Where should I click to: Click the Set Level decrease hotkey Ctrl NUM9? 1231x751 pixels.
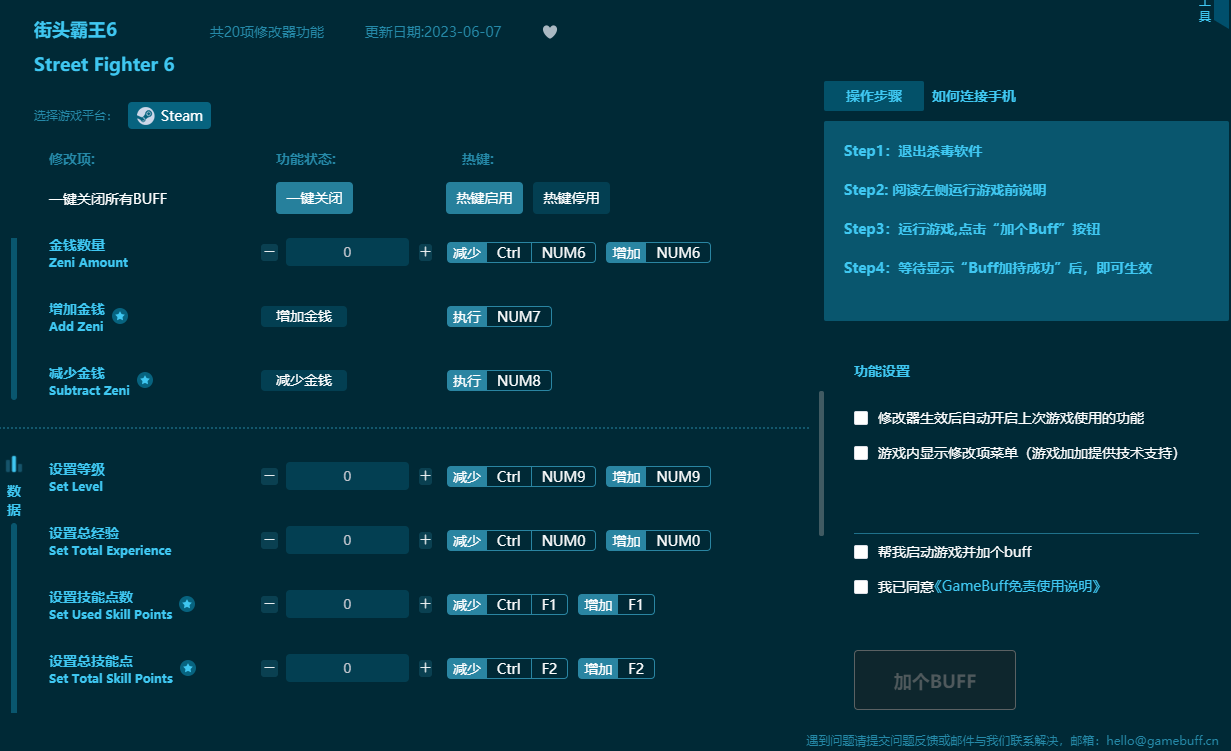coord(521,477)
